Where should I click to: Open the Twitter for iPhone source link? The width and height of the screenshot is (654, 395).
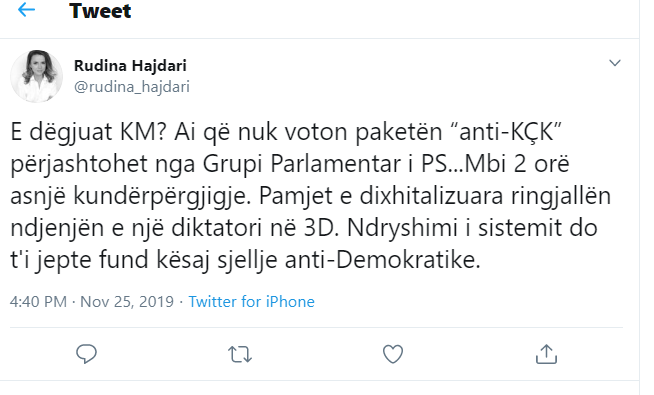pos(252,302)
